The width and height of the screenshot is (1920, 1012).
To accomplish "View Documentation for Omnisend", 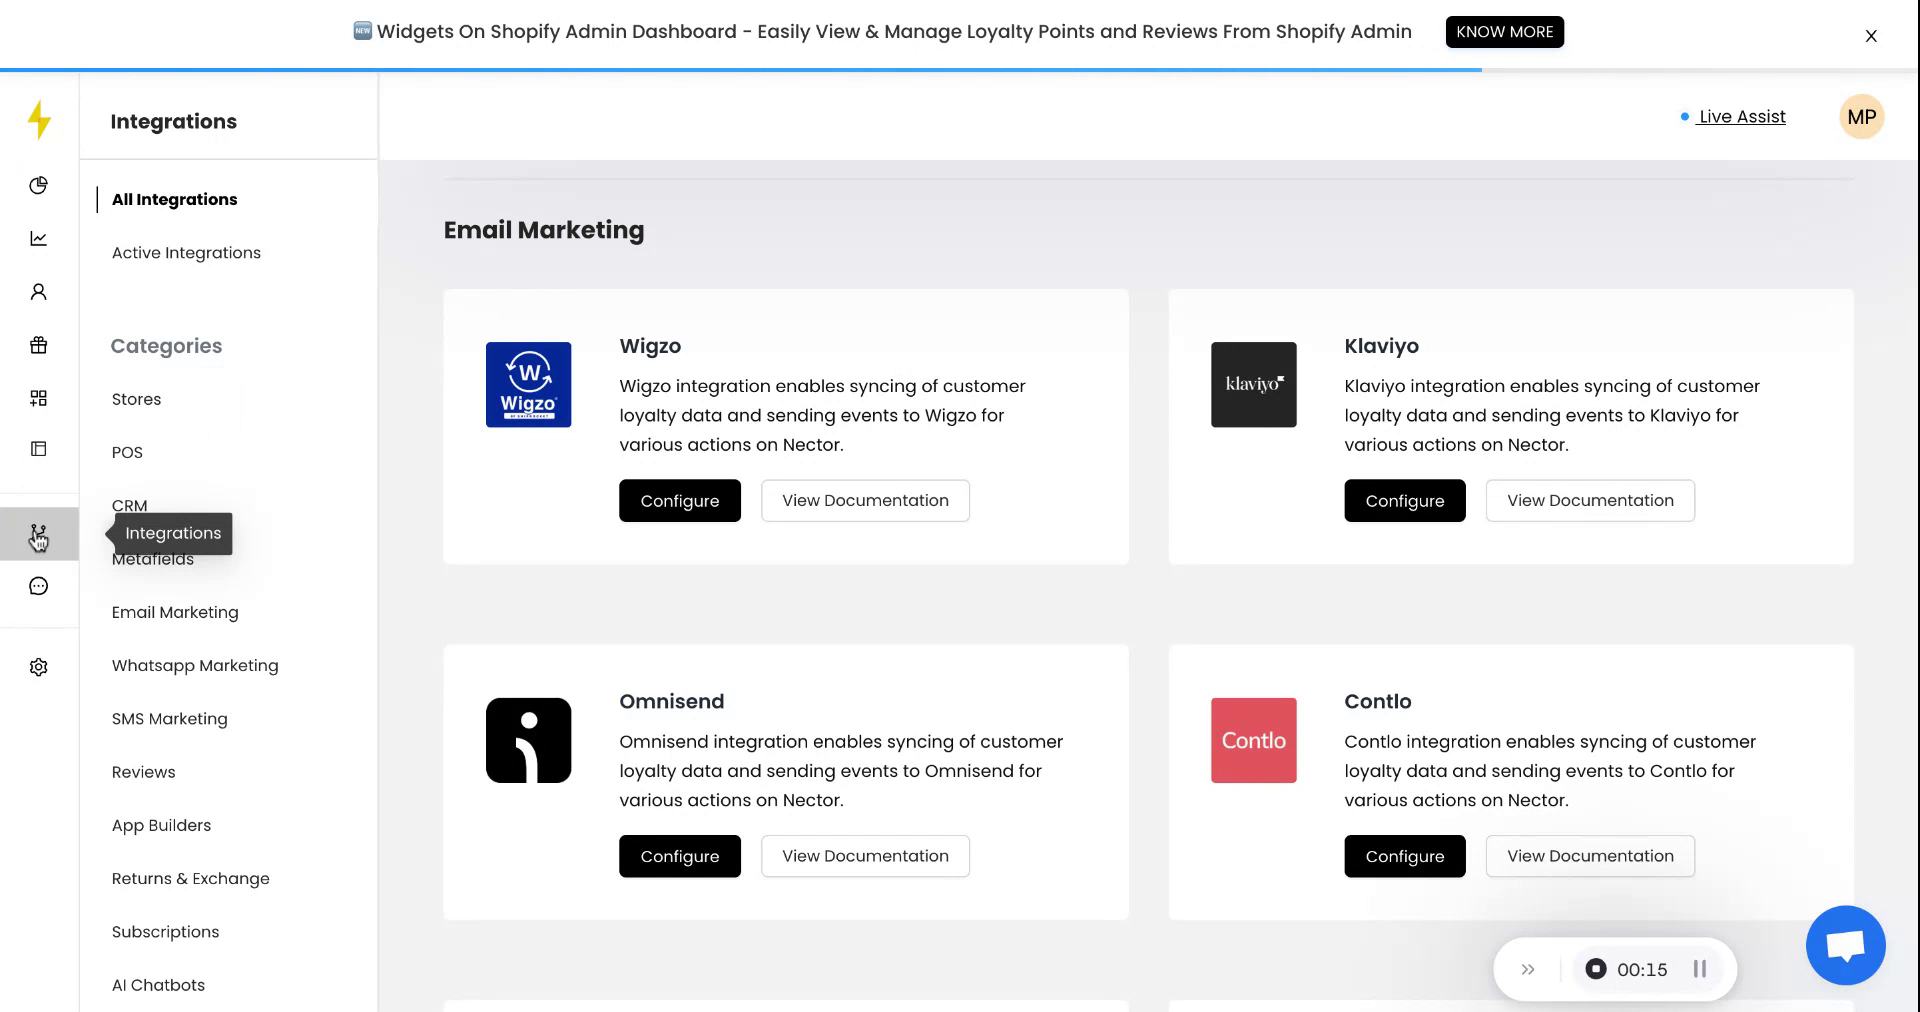I will pyautogui.click(x=865, y=856).
